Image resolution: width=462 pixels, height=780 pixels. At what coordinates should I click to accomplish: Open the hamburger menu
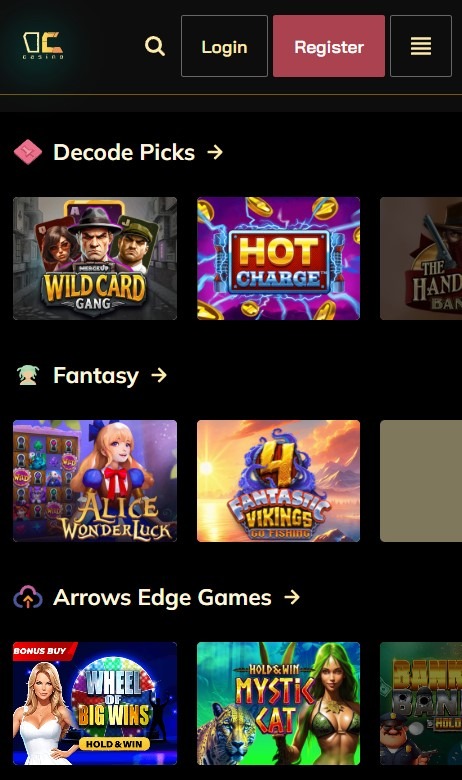[x=421, y=46]
